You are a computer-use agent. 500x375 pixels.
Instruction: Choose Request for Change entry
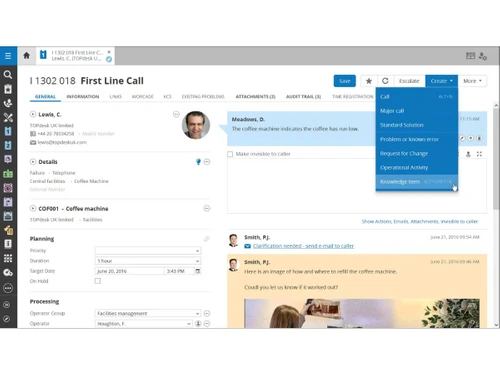tap(417, 153)
